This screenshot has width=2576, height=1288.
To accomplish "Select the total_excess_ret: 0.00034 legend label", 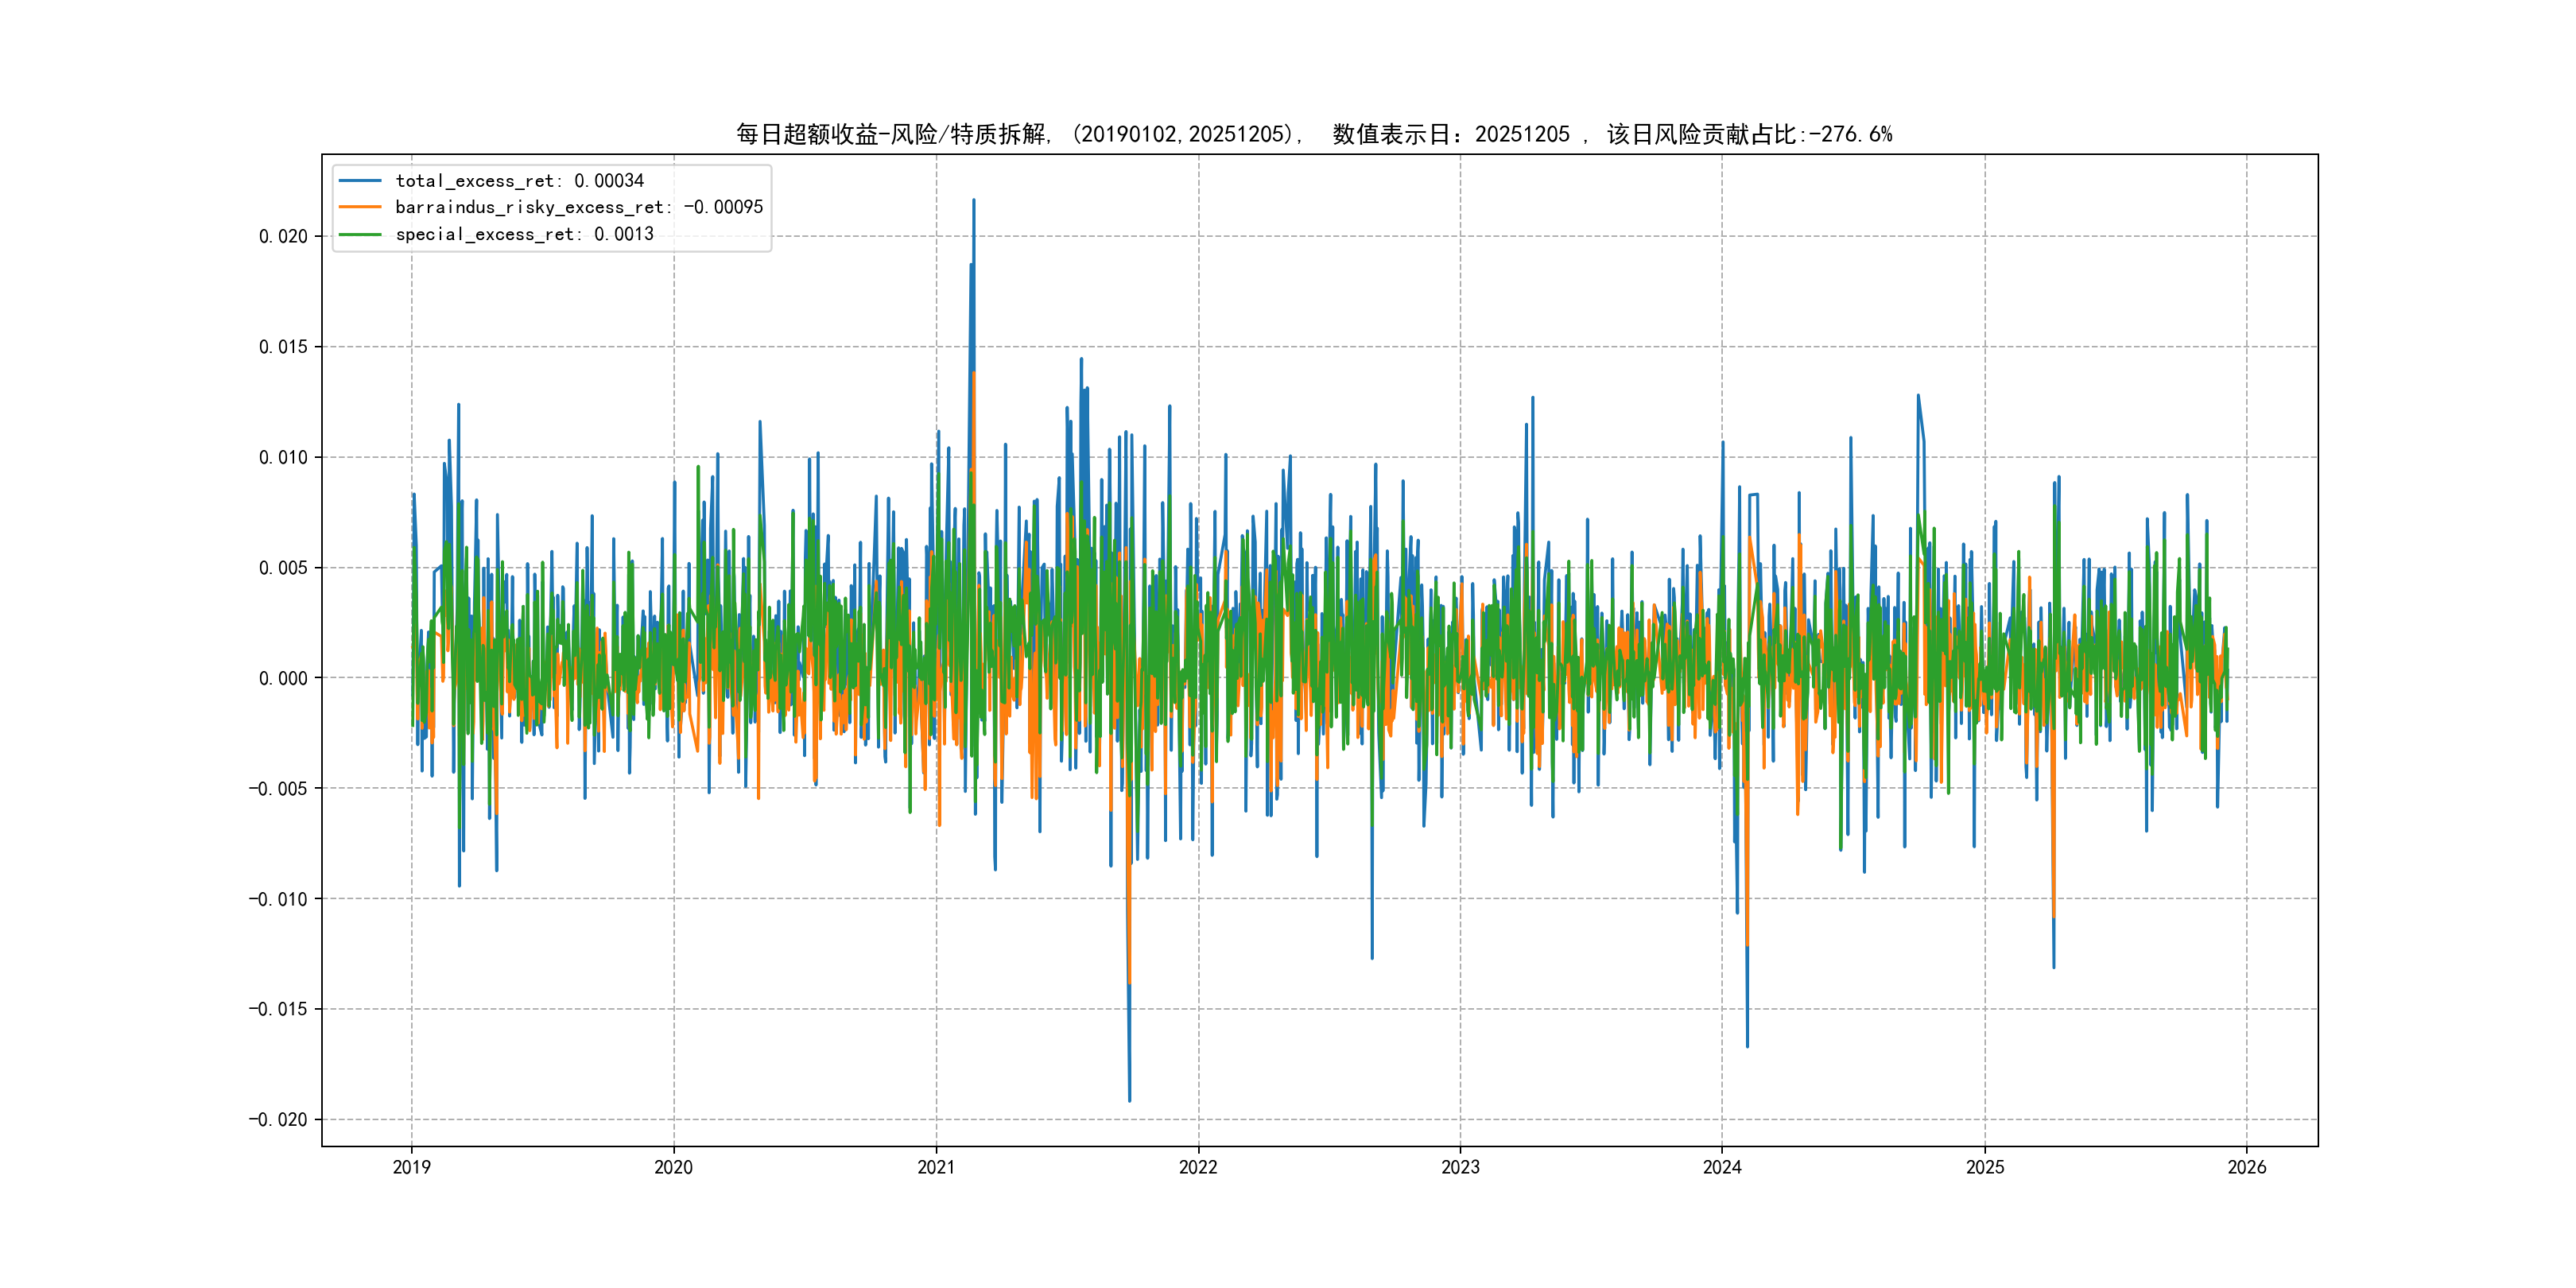I will [x=519, y=181].
